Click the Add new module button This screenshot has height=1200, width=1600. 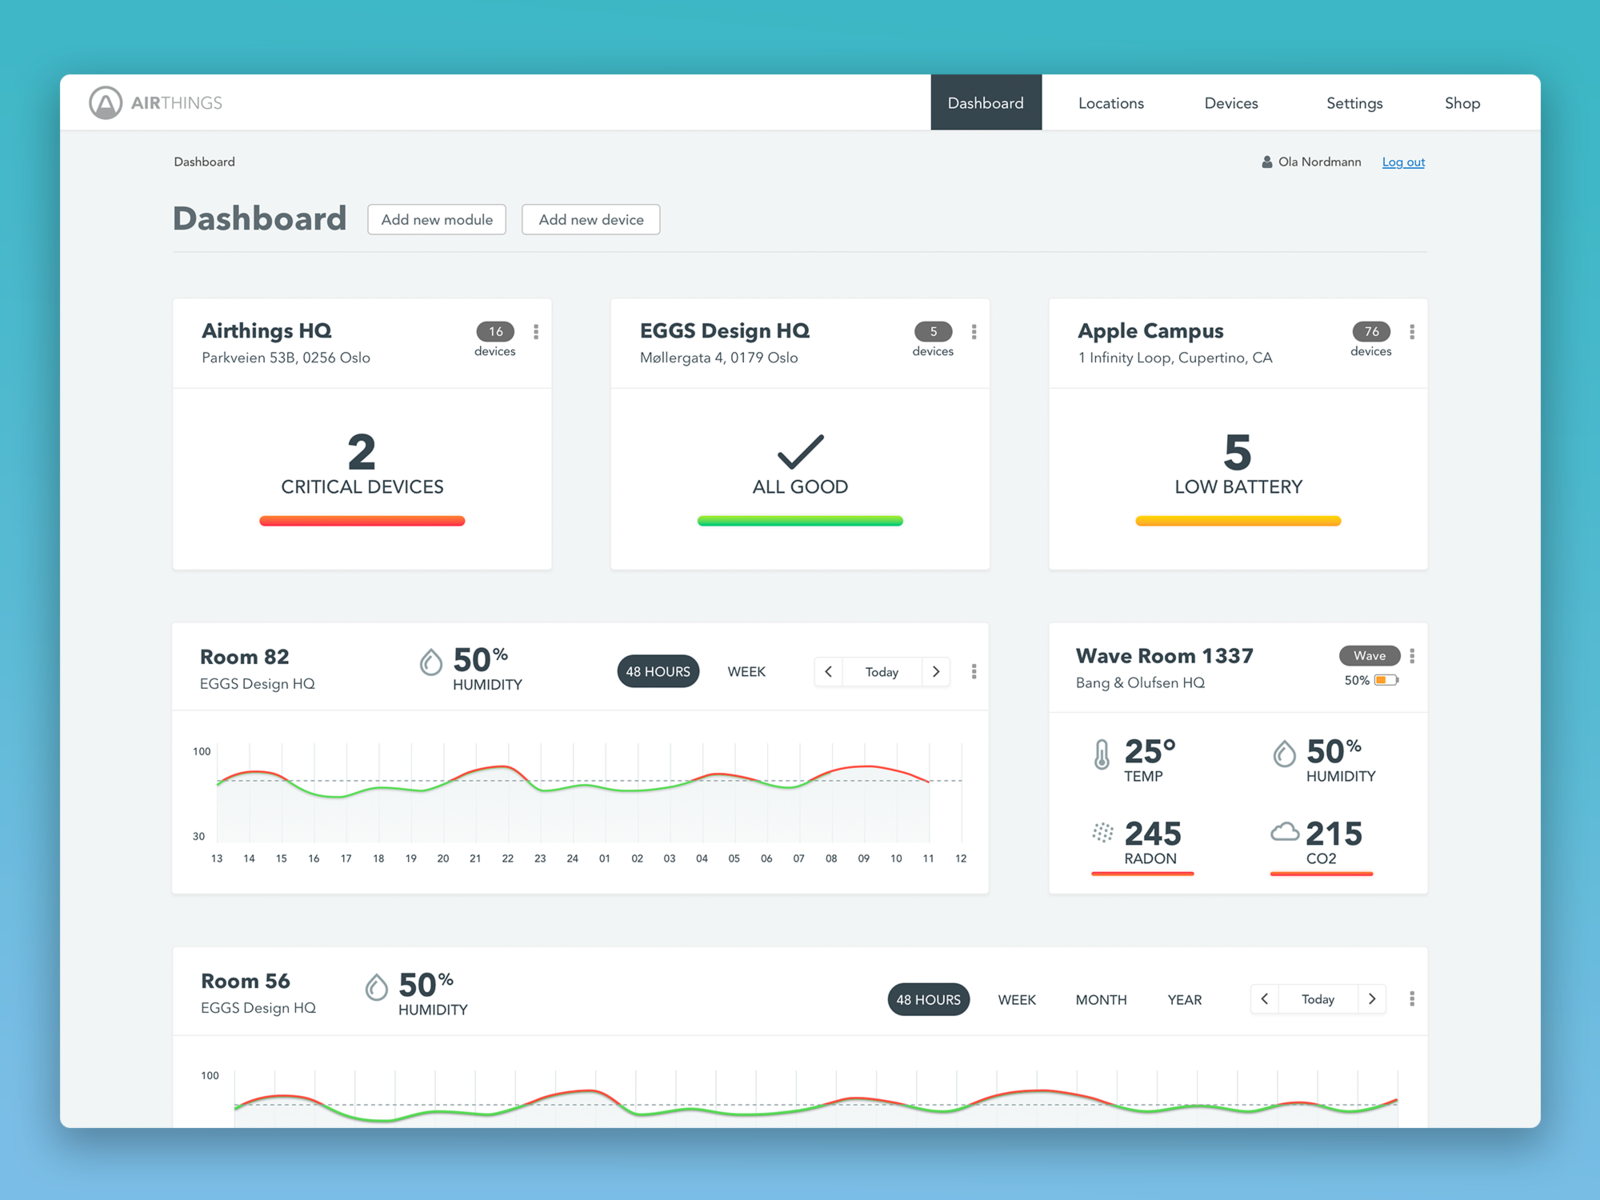[436, 219]
